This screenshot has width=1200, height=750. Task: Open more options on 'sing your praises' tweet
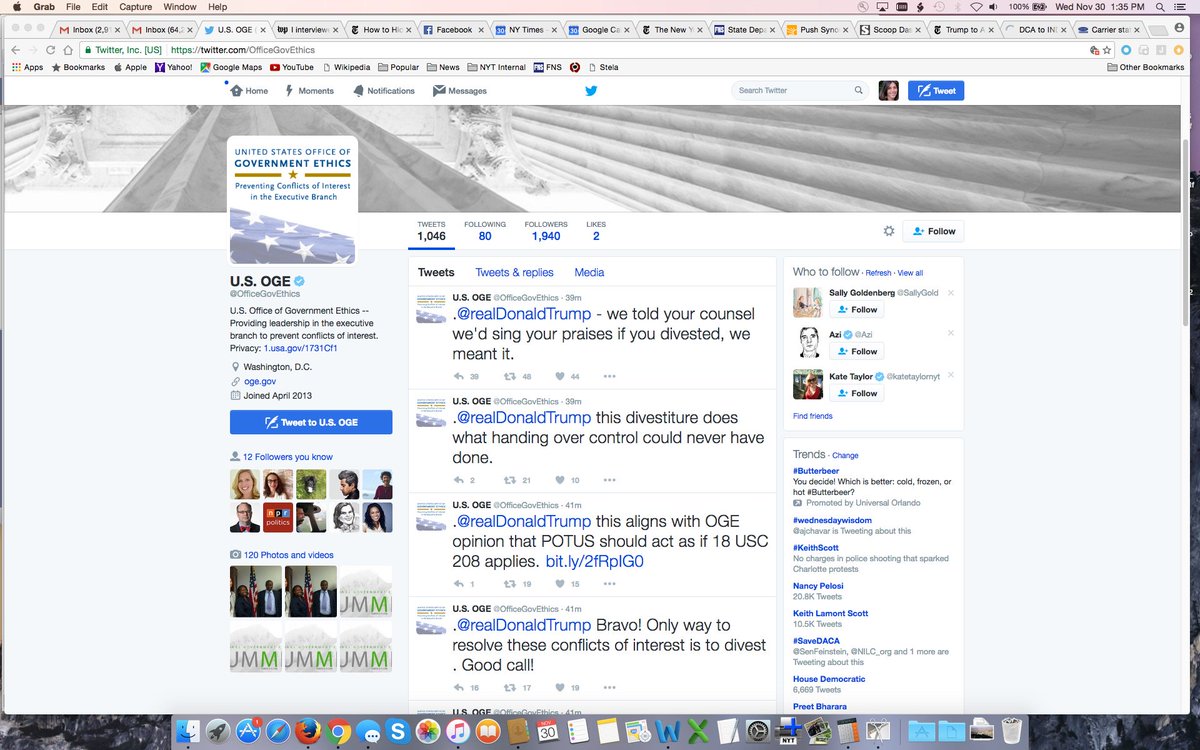[x=609, y=376]
